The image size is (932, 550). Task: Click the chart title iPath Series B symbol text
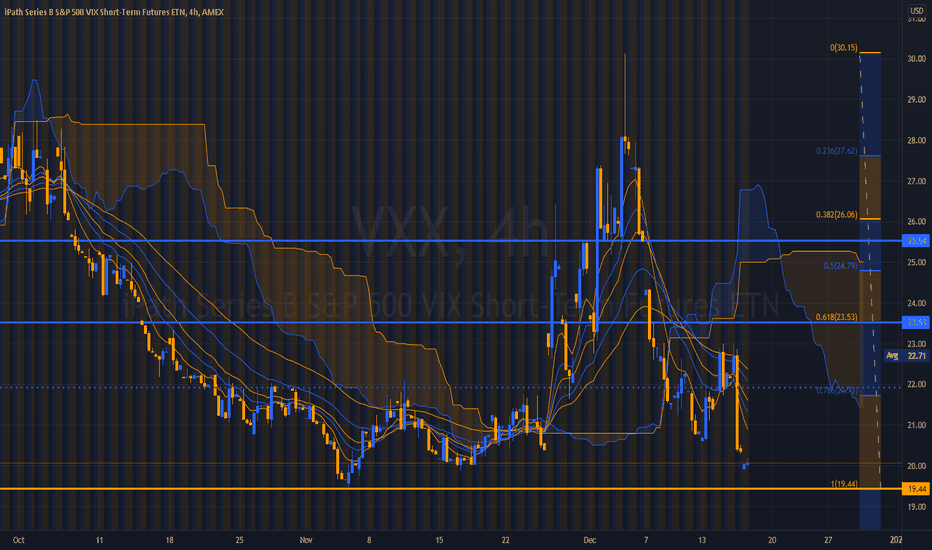[114, 12]
